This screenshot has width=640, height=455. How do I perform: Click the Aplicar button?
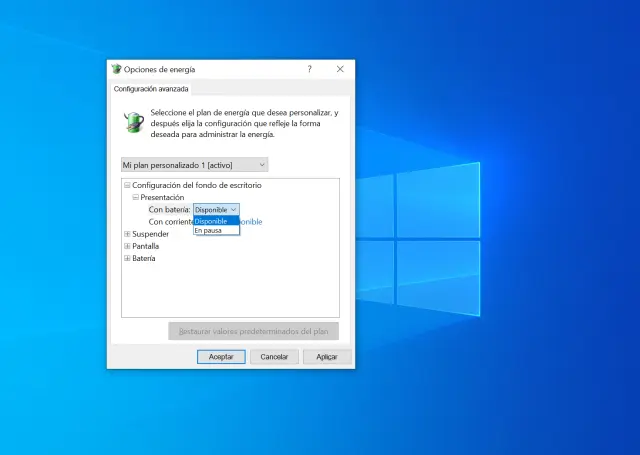click(x=327, y=356)
